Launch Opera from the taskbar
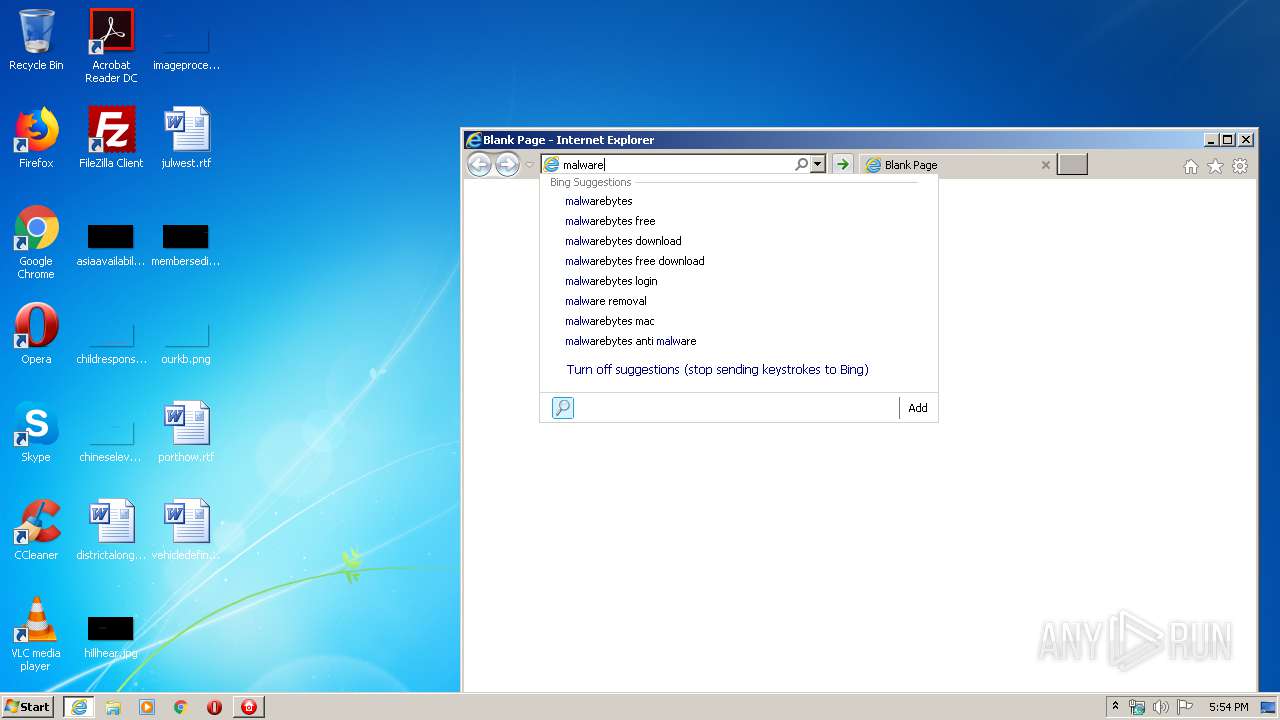The width and height of the screenshot is (1280, 720). pyautogui.click(x=214, y=707)
